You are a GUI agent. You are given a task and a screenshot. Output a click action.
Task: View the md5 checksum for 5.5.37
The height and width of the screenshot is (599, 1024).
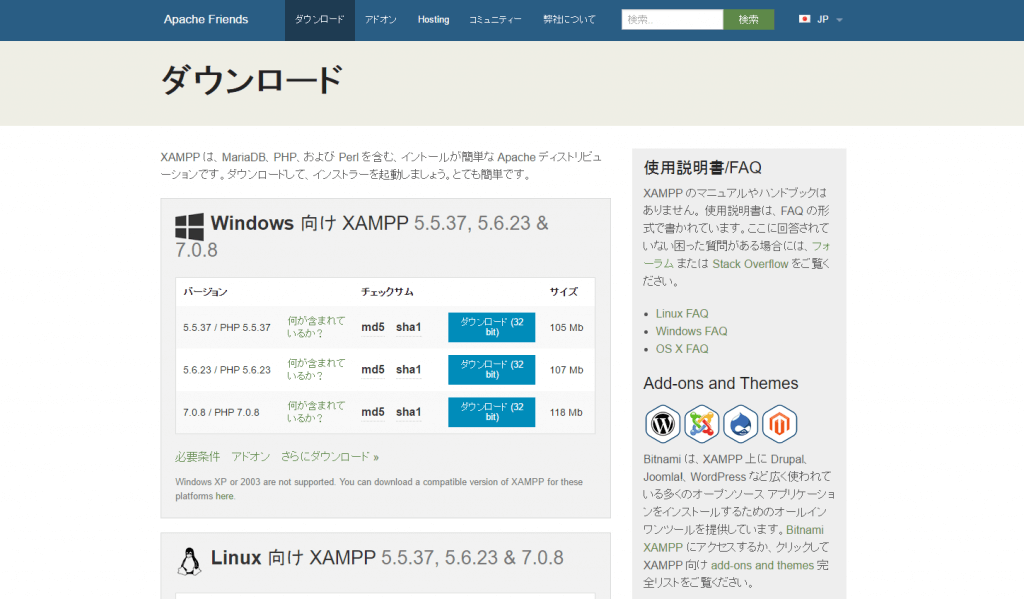(x=371, y=327)
